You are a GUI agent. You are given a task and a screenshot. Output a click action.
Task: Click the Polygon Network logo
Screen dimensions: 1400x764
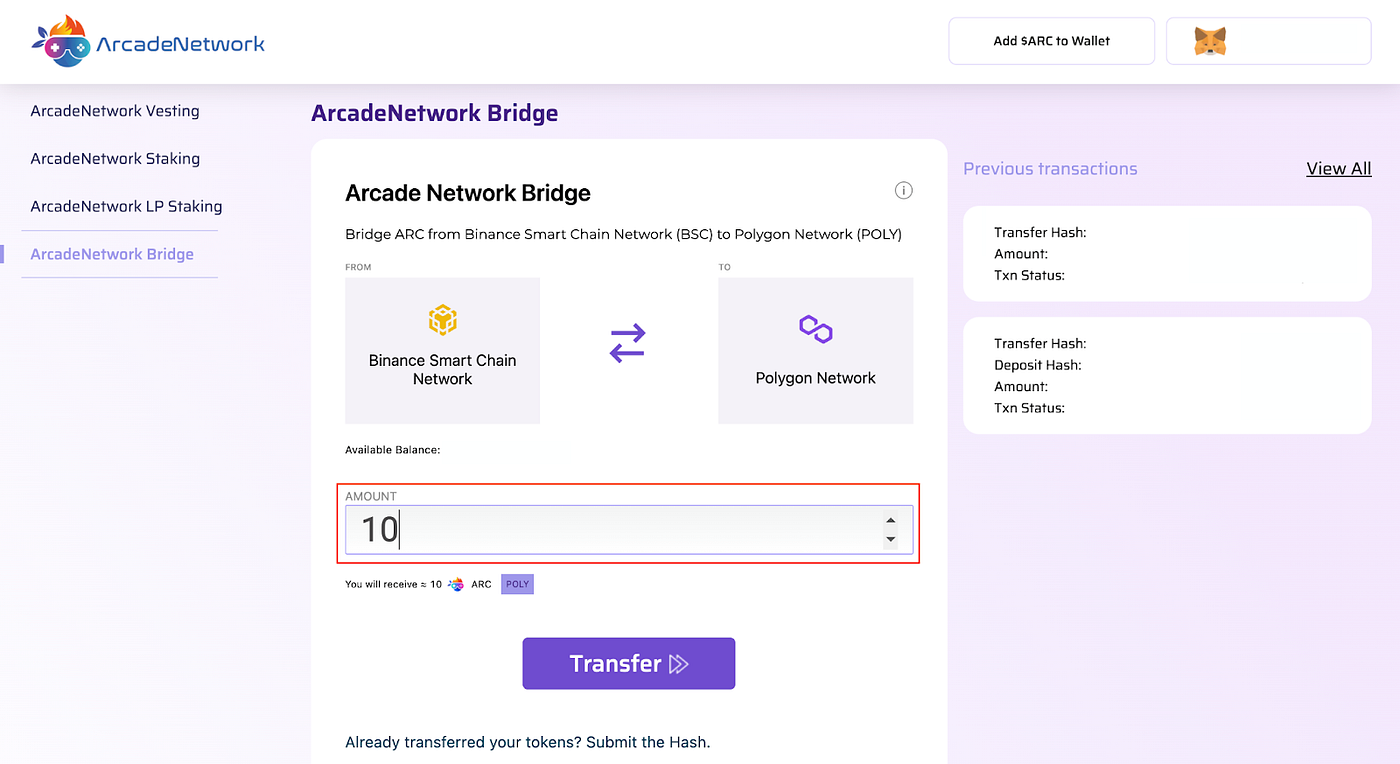pyautogui.click(x=816, y=329)
